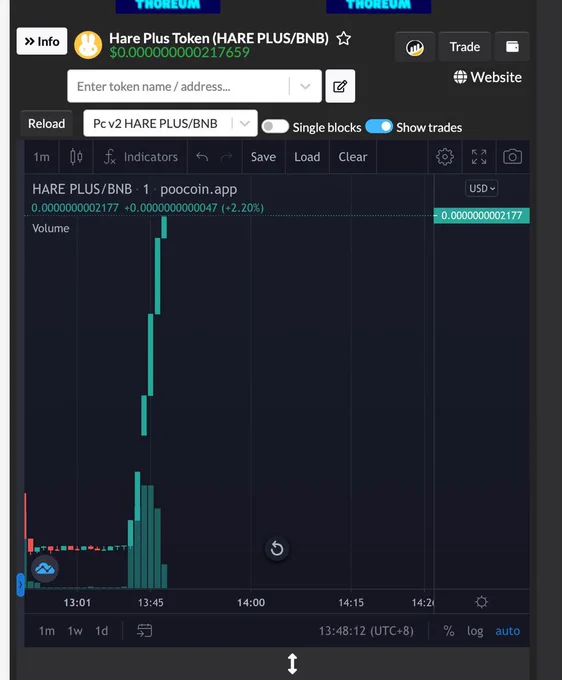This screenshot has width=562, height=680.
Task: Reset chart view with circular arrow button
Action: pyautogui.click(x=277, y=549)
